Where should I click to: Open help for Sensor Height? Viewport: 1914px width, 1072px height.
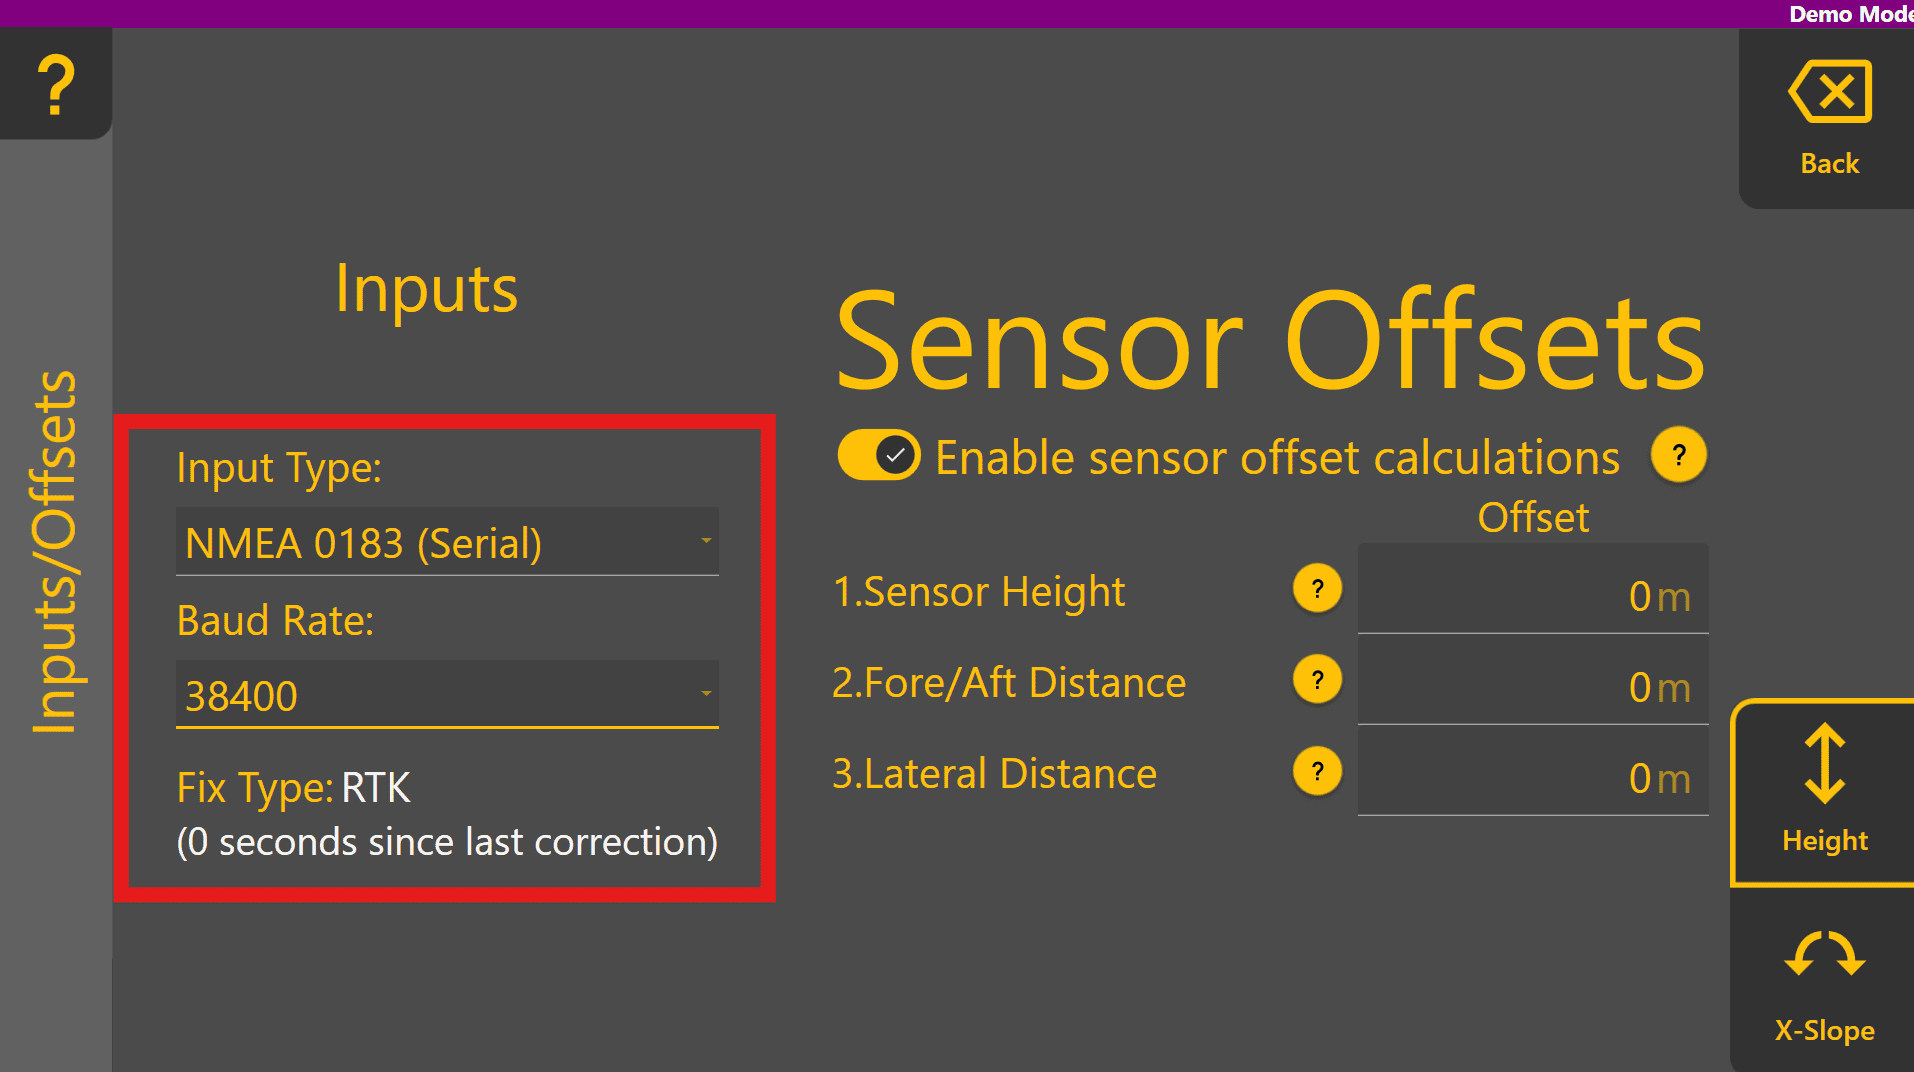click(x=1317, y=589)
